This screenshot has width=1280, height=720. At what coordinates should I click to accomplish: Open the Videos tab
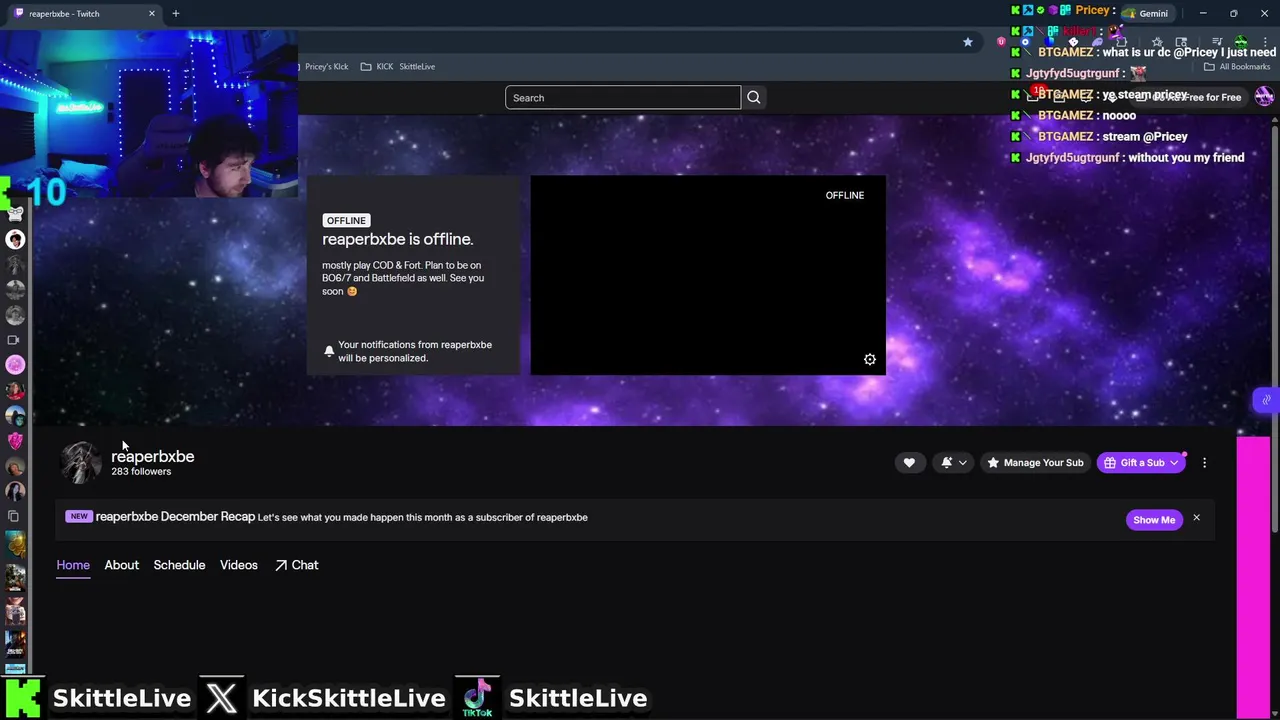point(239,565)
